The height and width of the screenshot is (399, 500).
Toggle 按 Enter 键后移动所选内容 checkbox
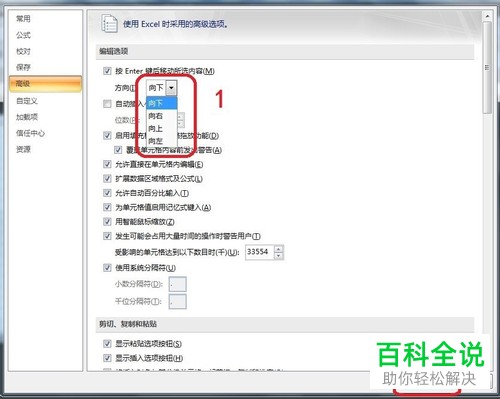107,71
